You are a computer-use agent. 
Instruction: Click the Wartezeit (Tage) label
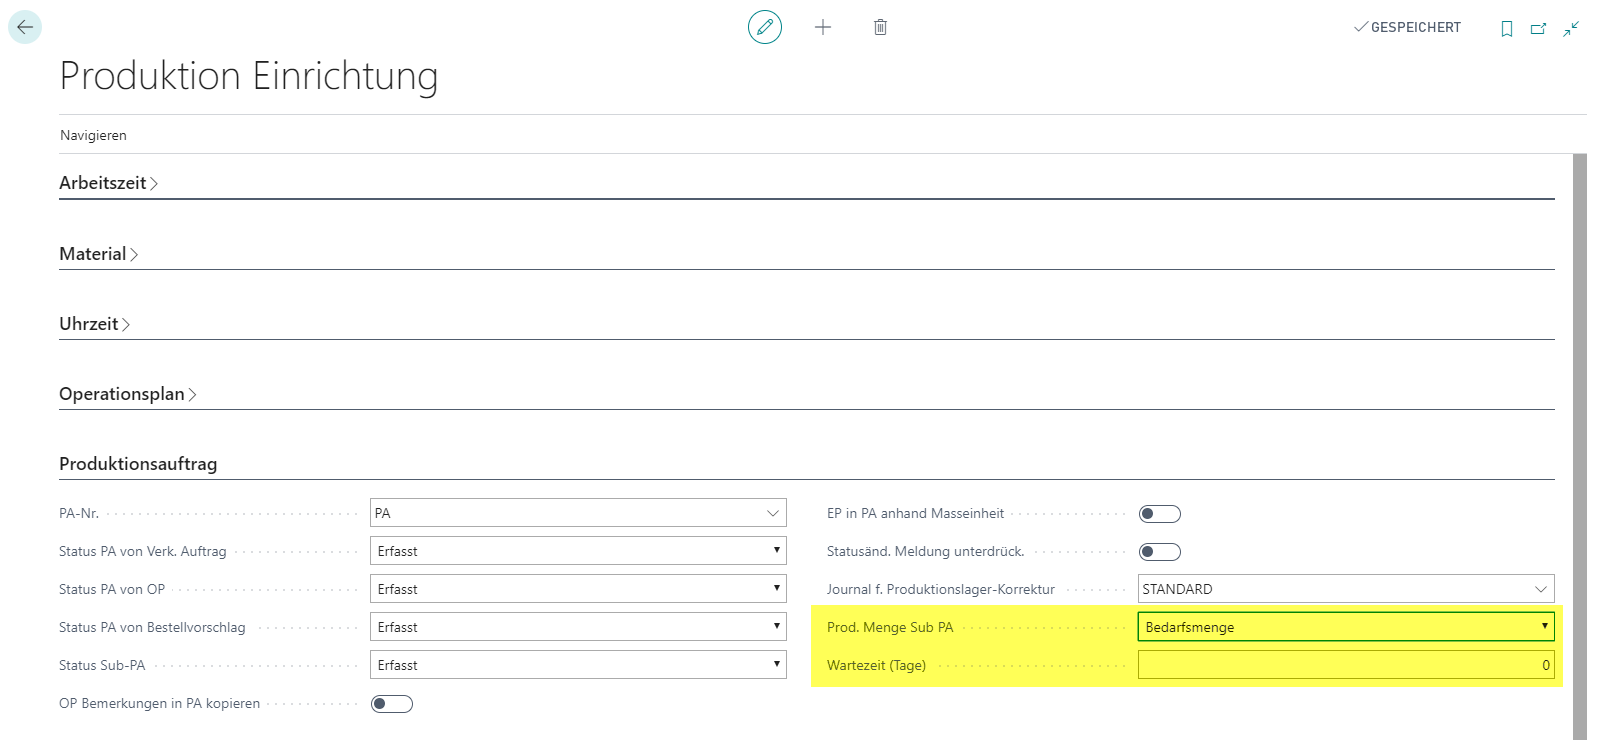pos(876,665)
